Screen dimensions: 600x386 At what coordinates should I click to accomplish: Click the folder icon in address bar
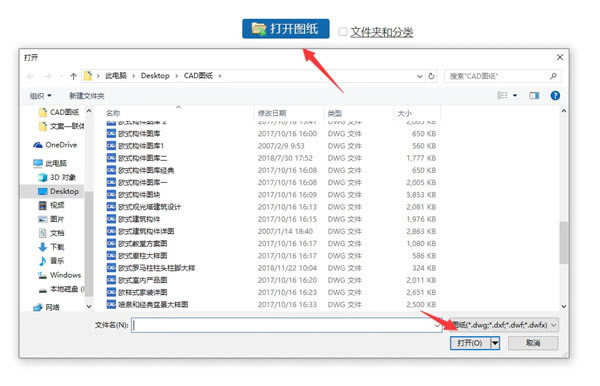pyautogui.click(x=88, y=76)
